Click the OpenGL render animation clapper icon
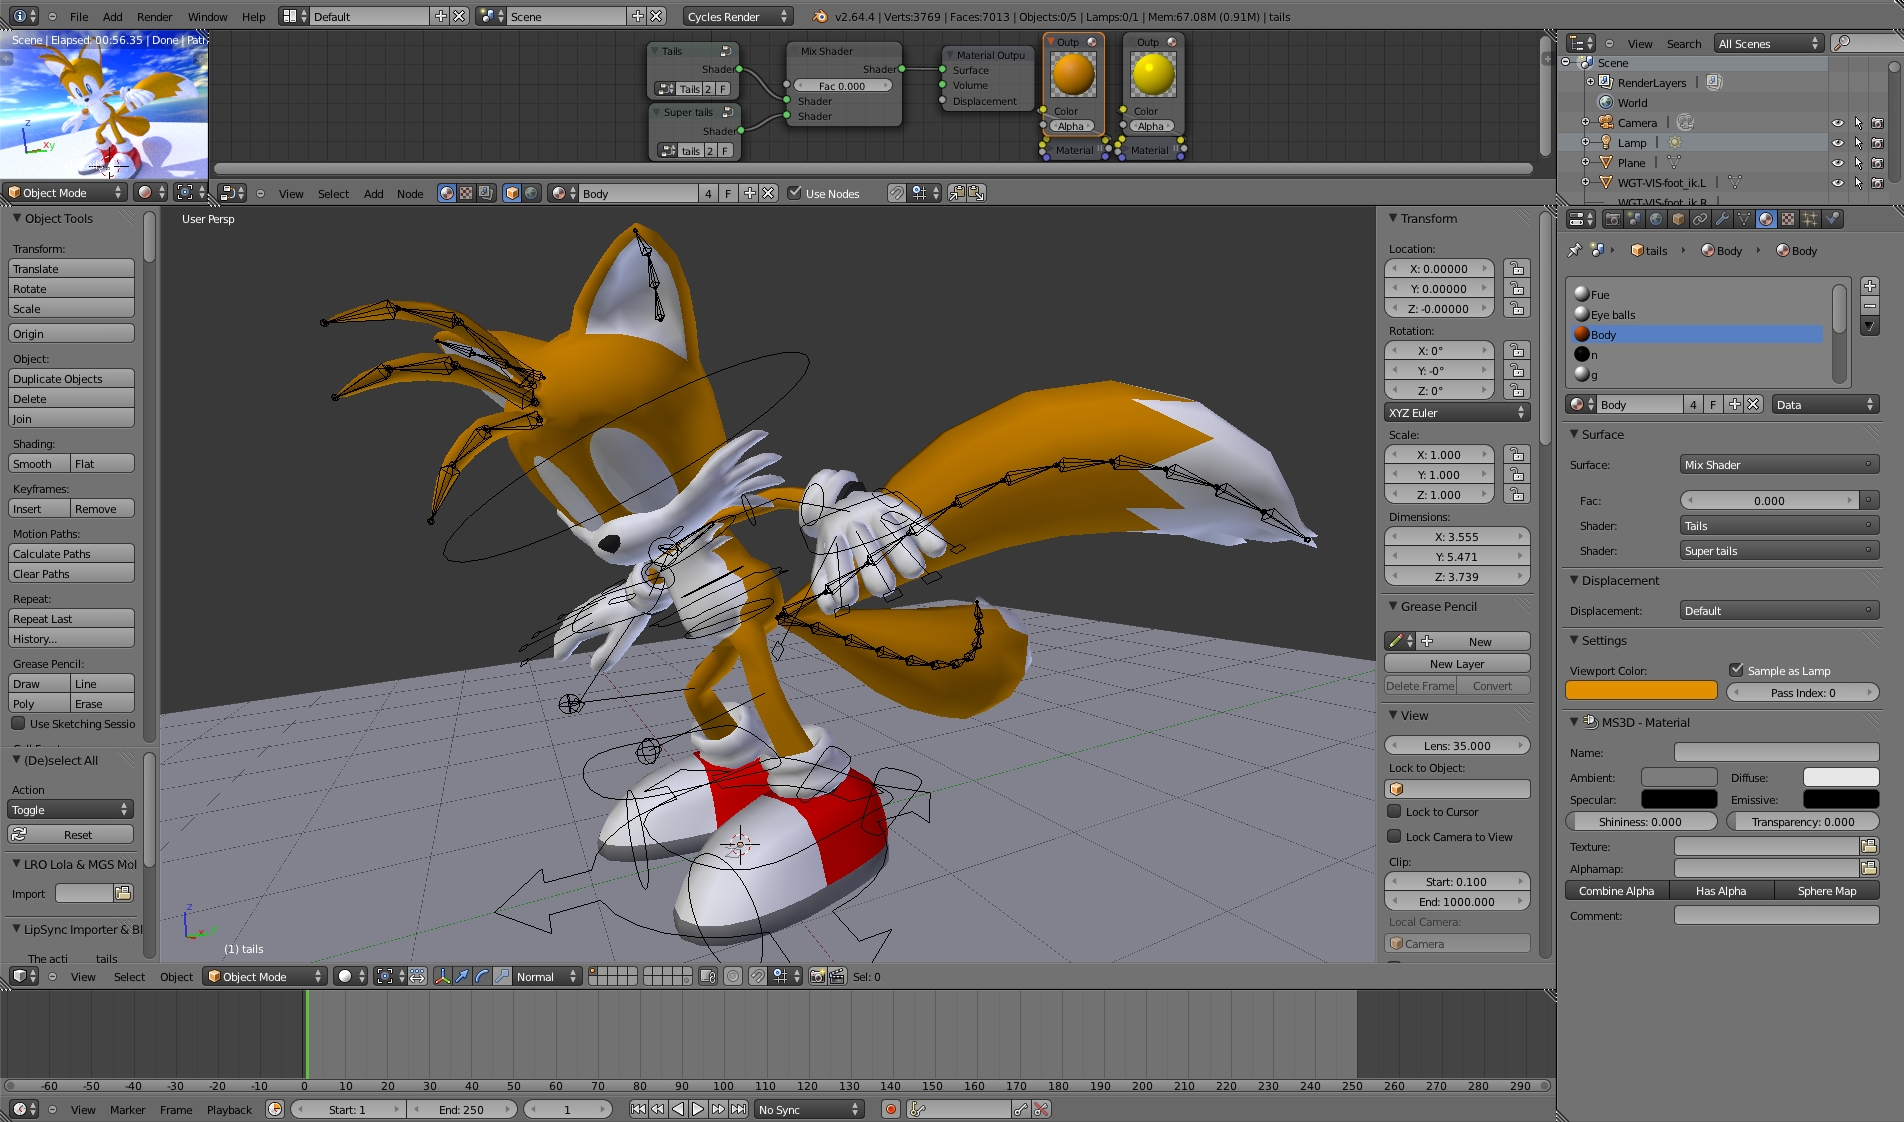1904x1122 pixels. (x=837, y=976)
